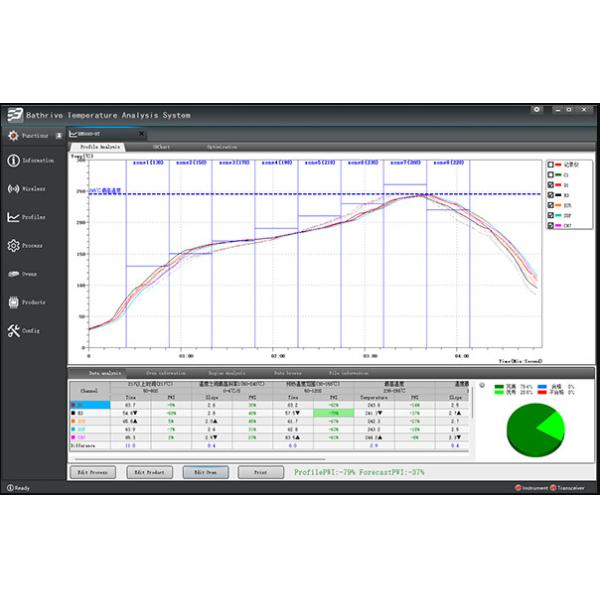Viewport: 600px width, 600px height.
Task: Open the Products sidebar icon
Action: coord(13,302)
